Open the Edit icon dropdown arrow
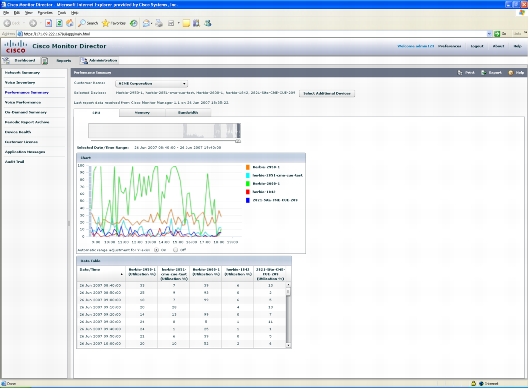This screenshot has width=530, height=389. click(x=178, y=23)
